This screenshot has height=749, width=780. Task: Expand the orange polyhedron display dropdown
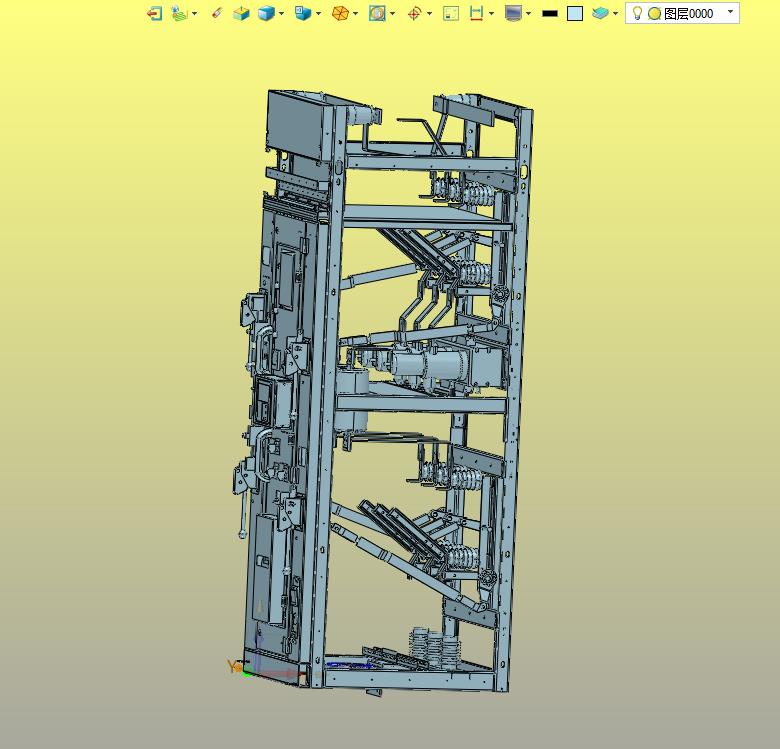(x=355, y=13)
